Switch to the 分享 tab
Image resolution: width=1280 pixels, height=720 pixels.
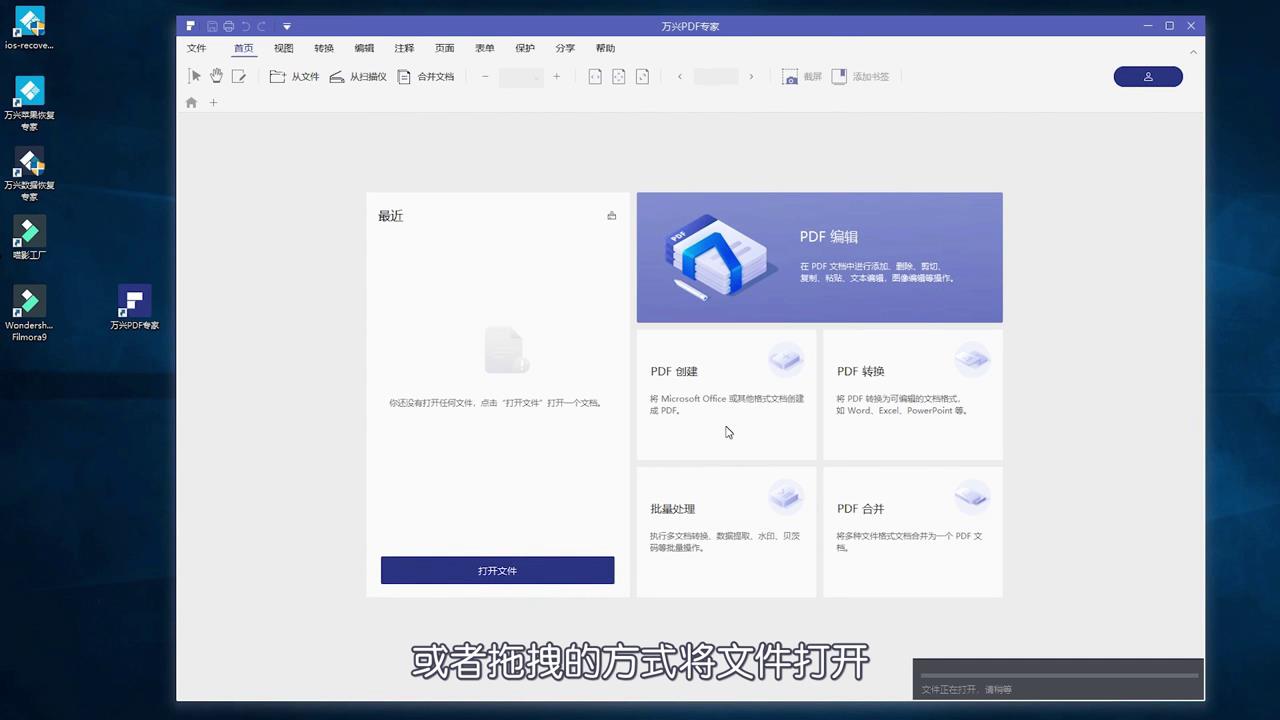pyautogui.click(x=565, y=48)
